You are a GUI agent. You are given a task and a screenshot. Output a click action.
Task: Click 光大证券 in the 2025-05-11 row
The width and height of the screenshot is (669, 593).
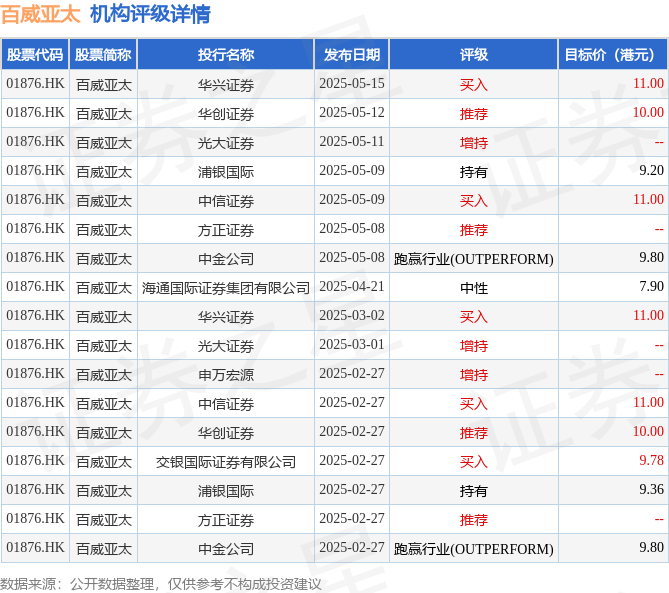point(226,143)
